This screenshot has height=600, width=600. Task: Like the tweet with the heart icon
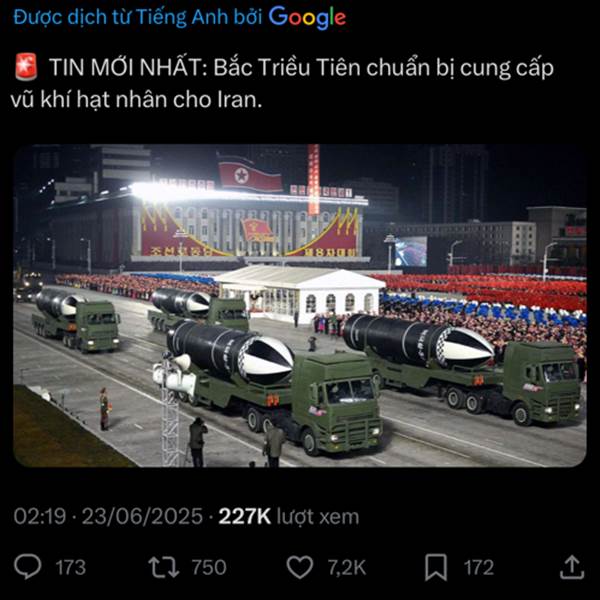click(x=300, y=567)
